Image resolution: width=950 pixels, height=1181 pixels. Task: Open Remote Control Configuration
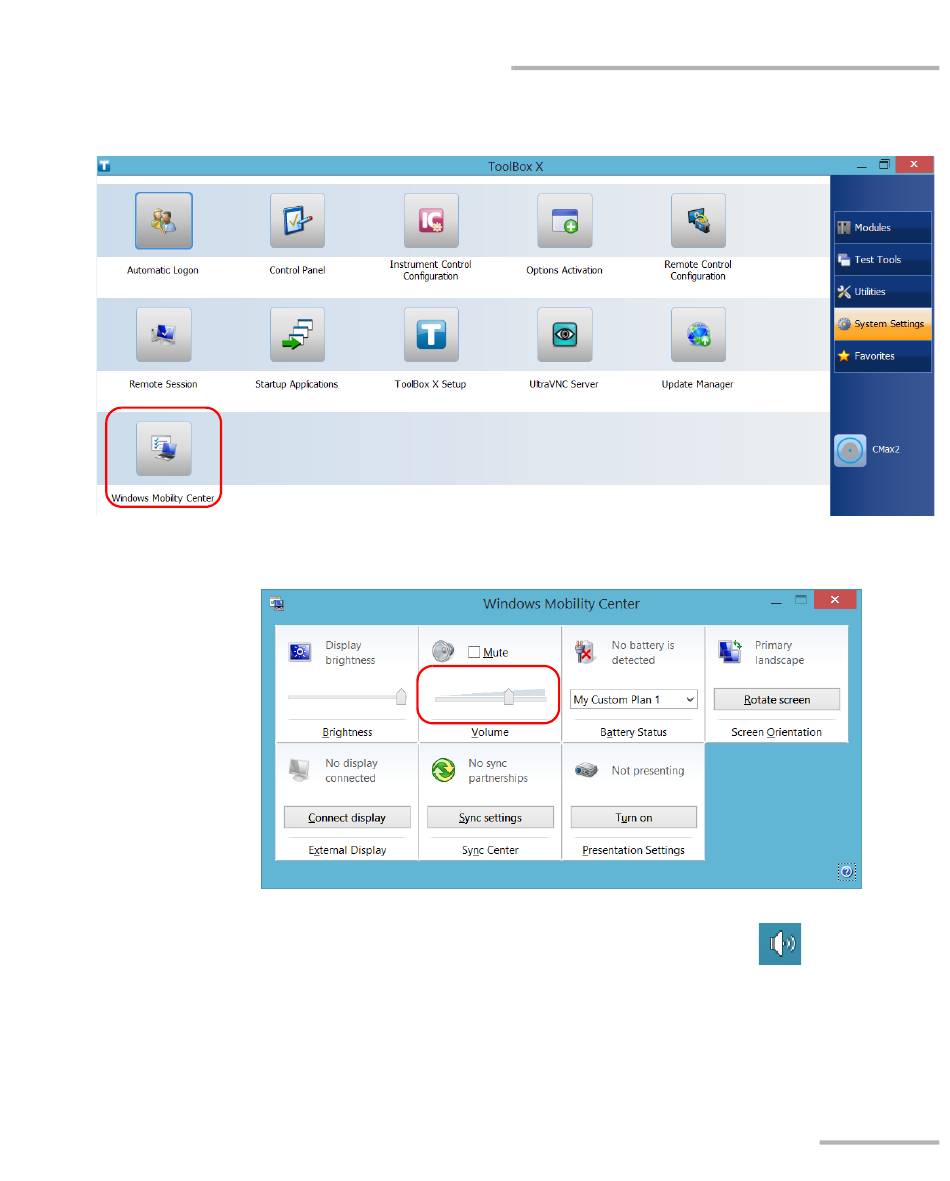click(698, 220)
